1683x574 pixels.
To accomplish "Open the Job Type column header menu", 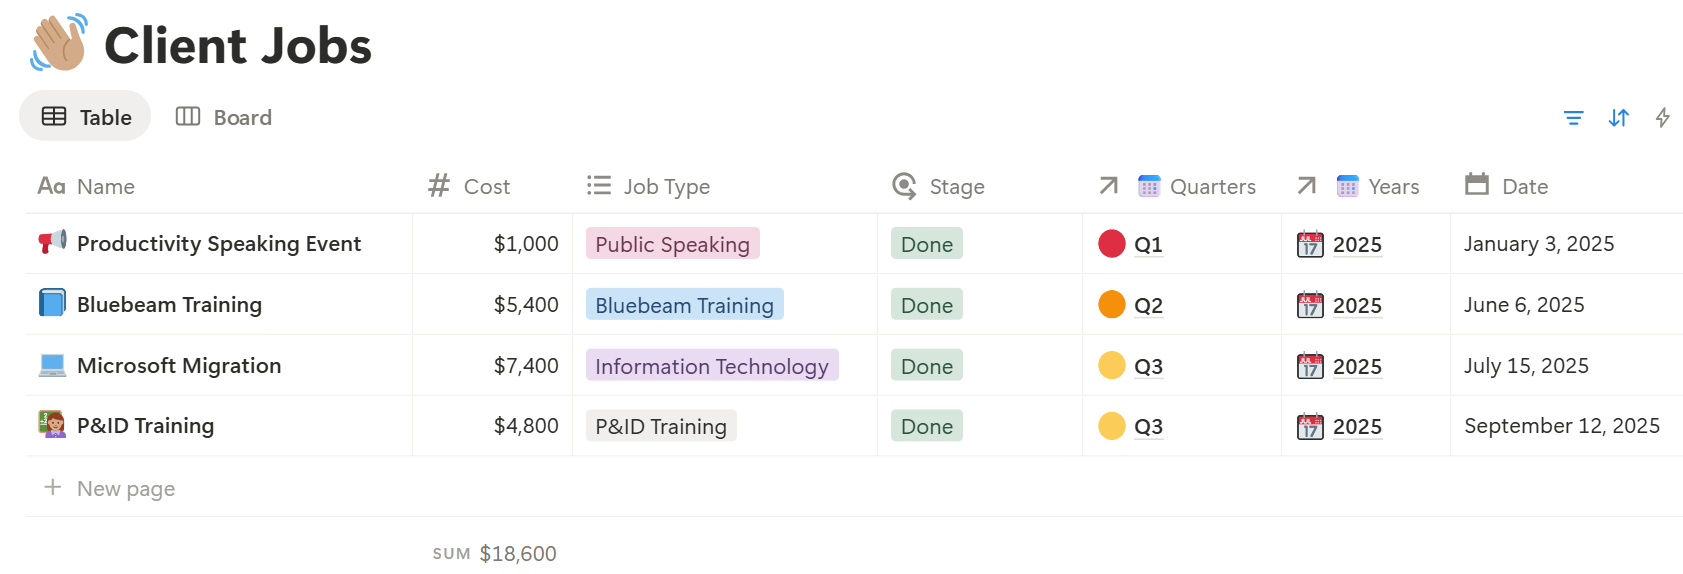I will coord(666,187).
